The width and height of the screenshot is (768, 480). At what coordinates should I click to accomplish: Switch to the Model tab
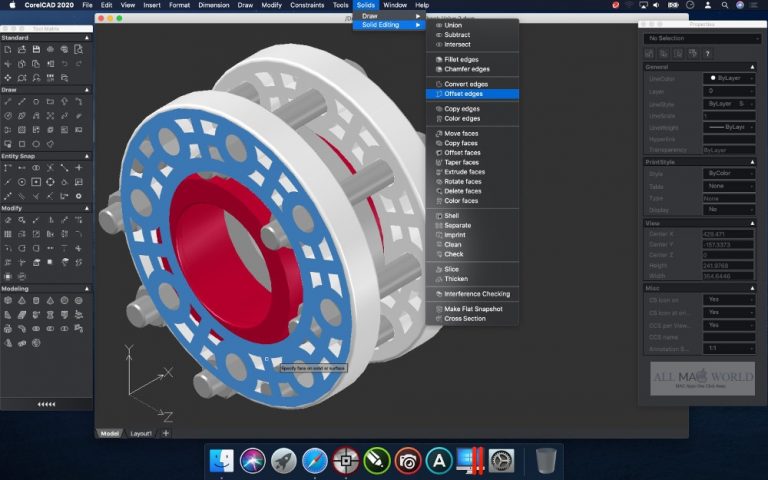tap(109, 433)
